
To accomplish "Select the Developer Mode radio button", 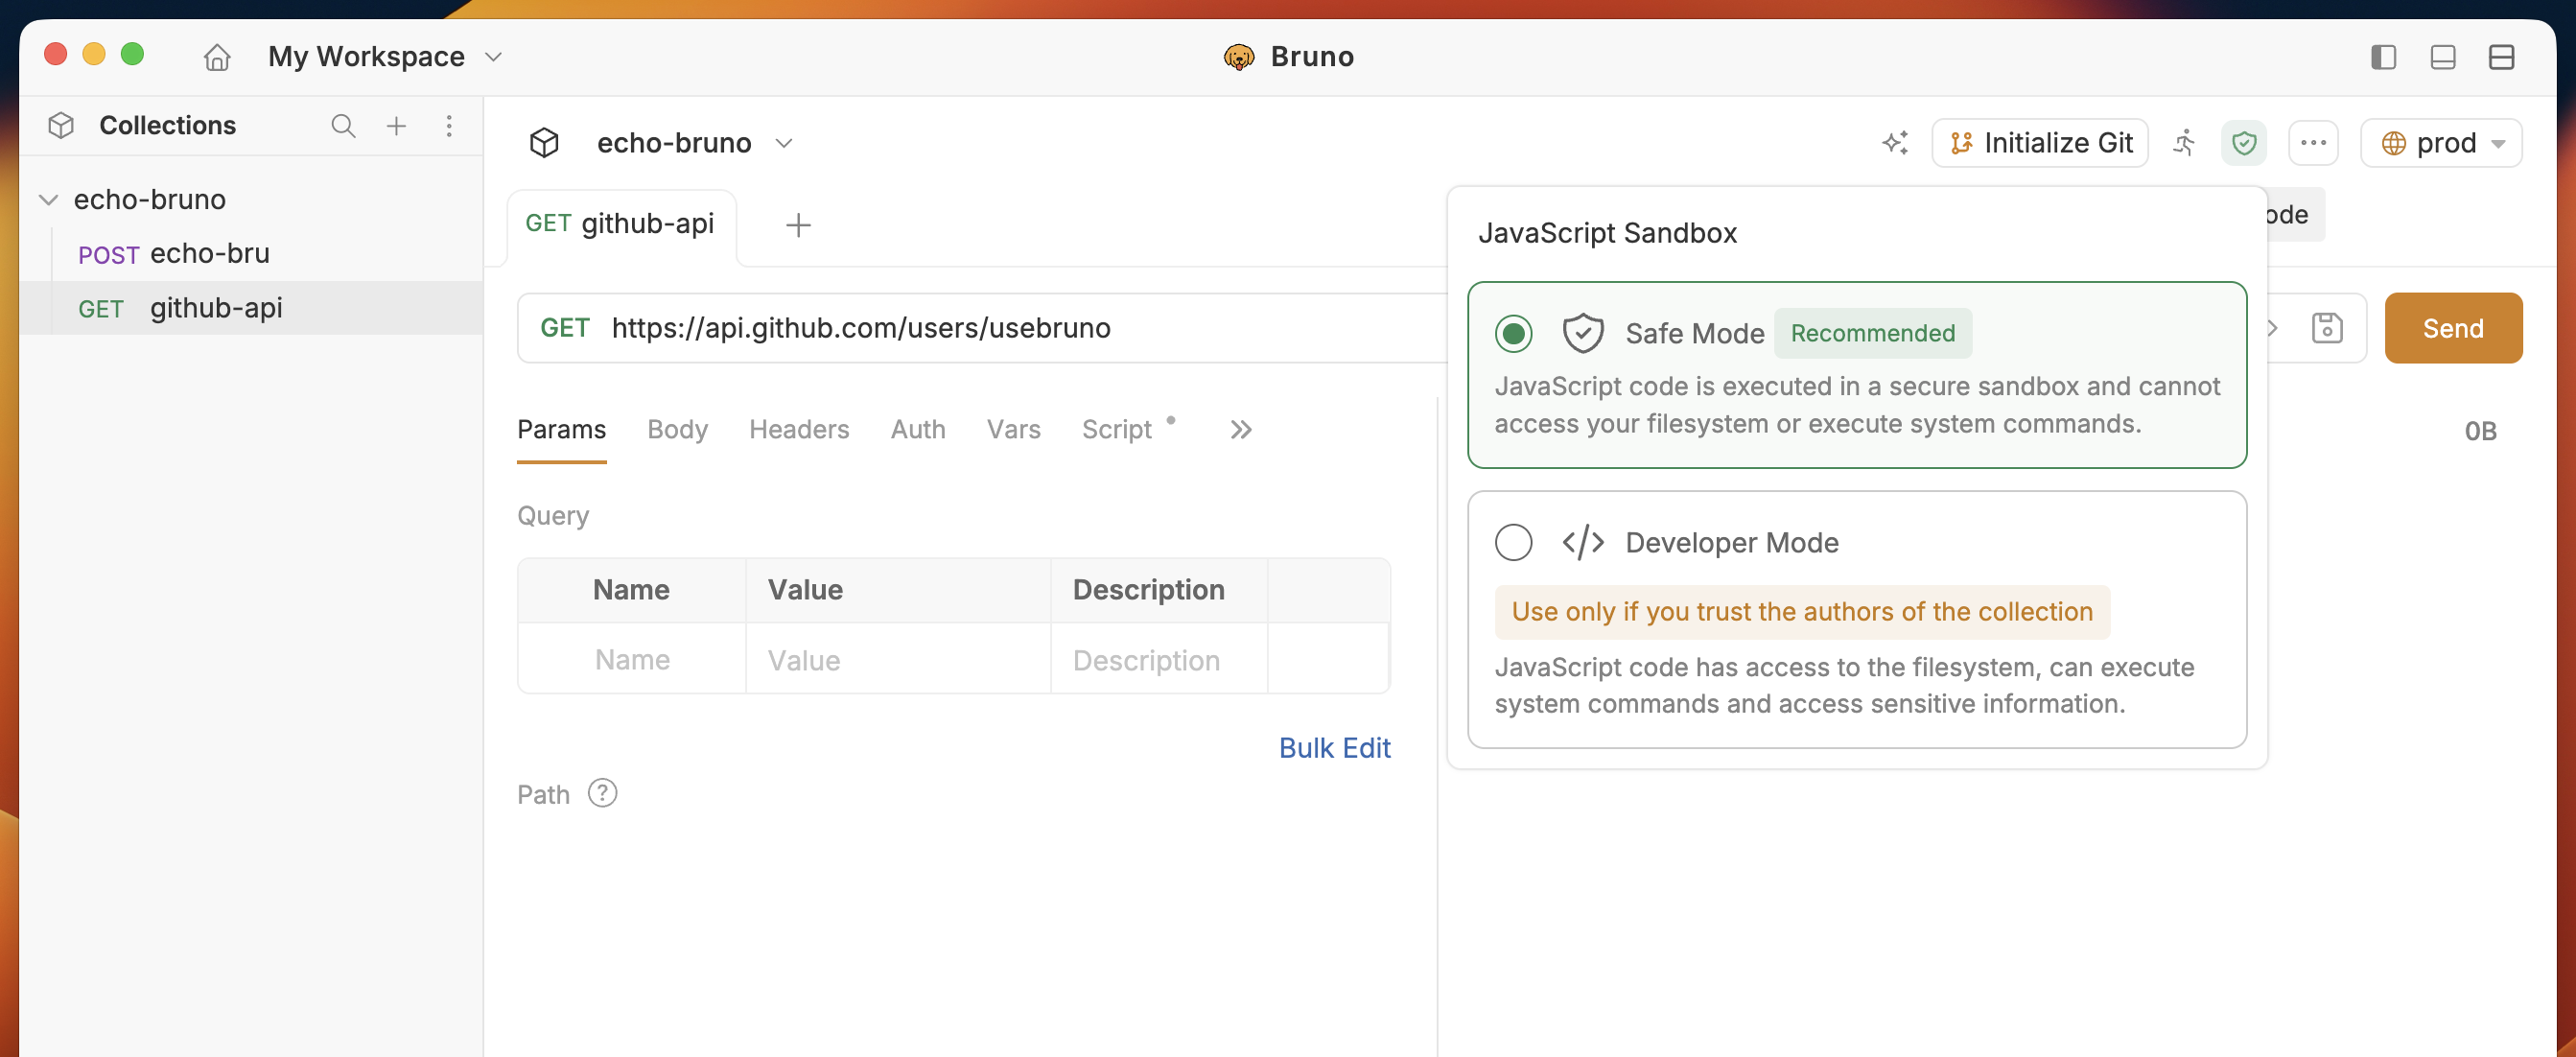I will click(x=1513, y=542).
